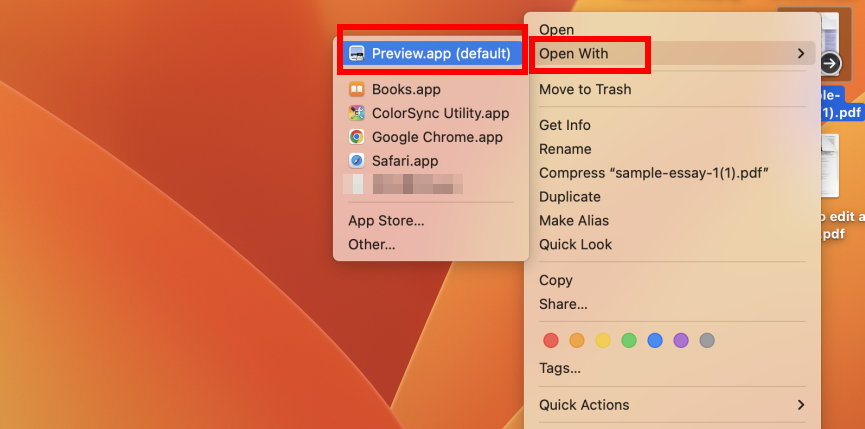Image resolution: width=865 pixels, height=429 pixels.
Task: Choose Other… application option
Action: [x=371, y=244]
